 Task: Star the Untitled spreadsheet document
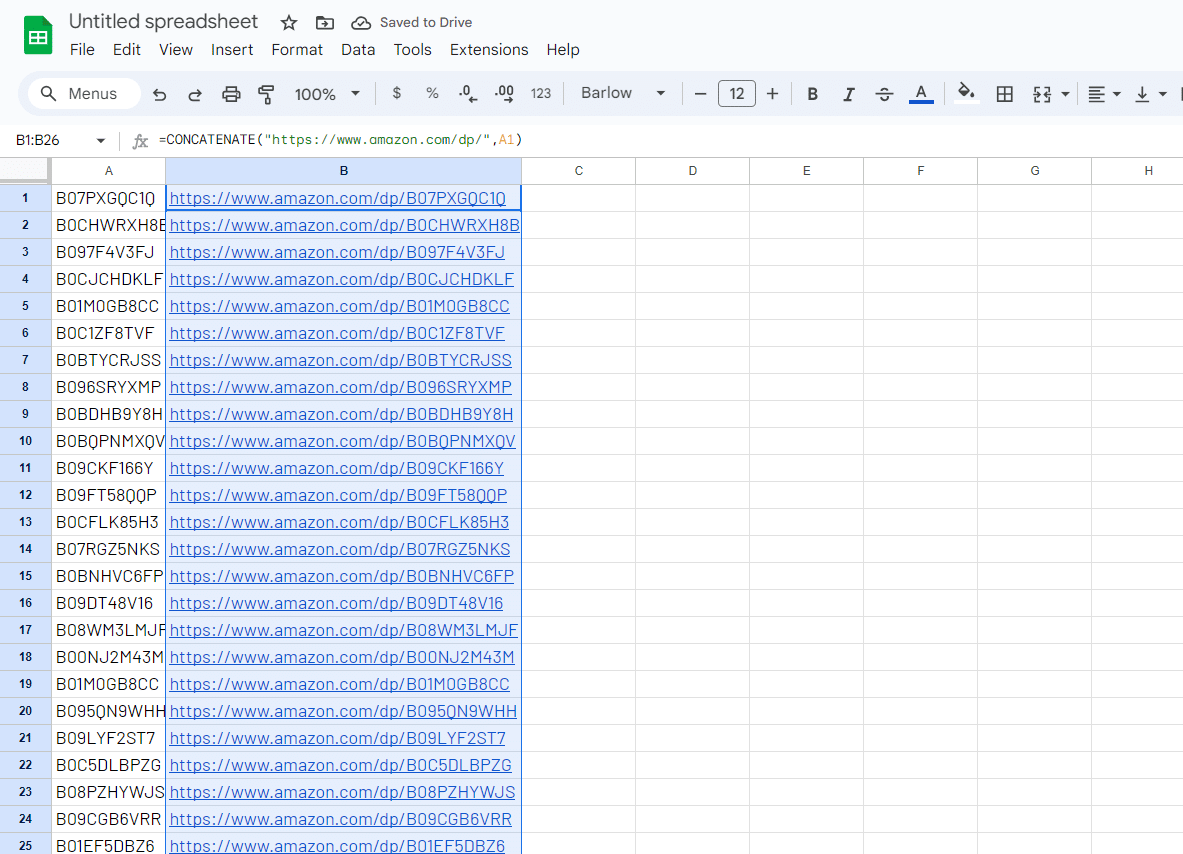(x=289, y=22)
